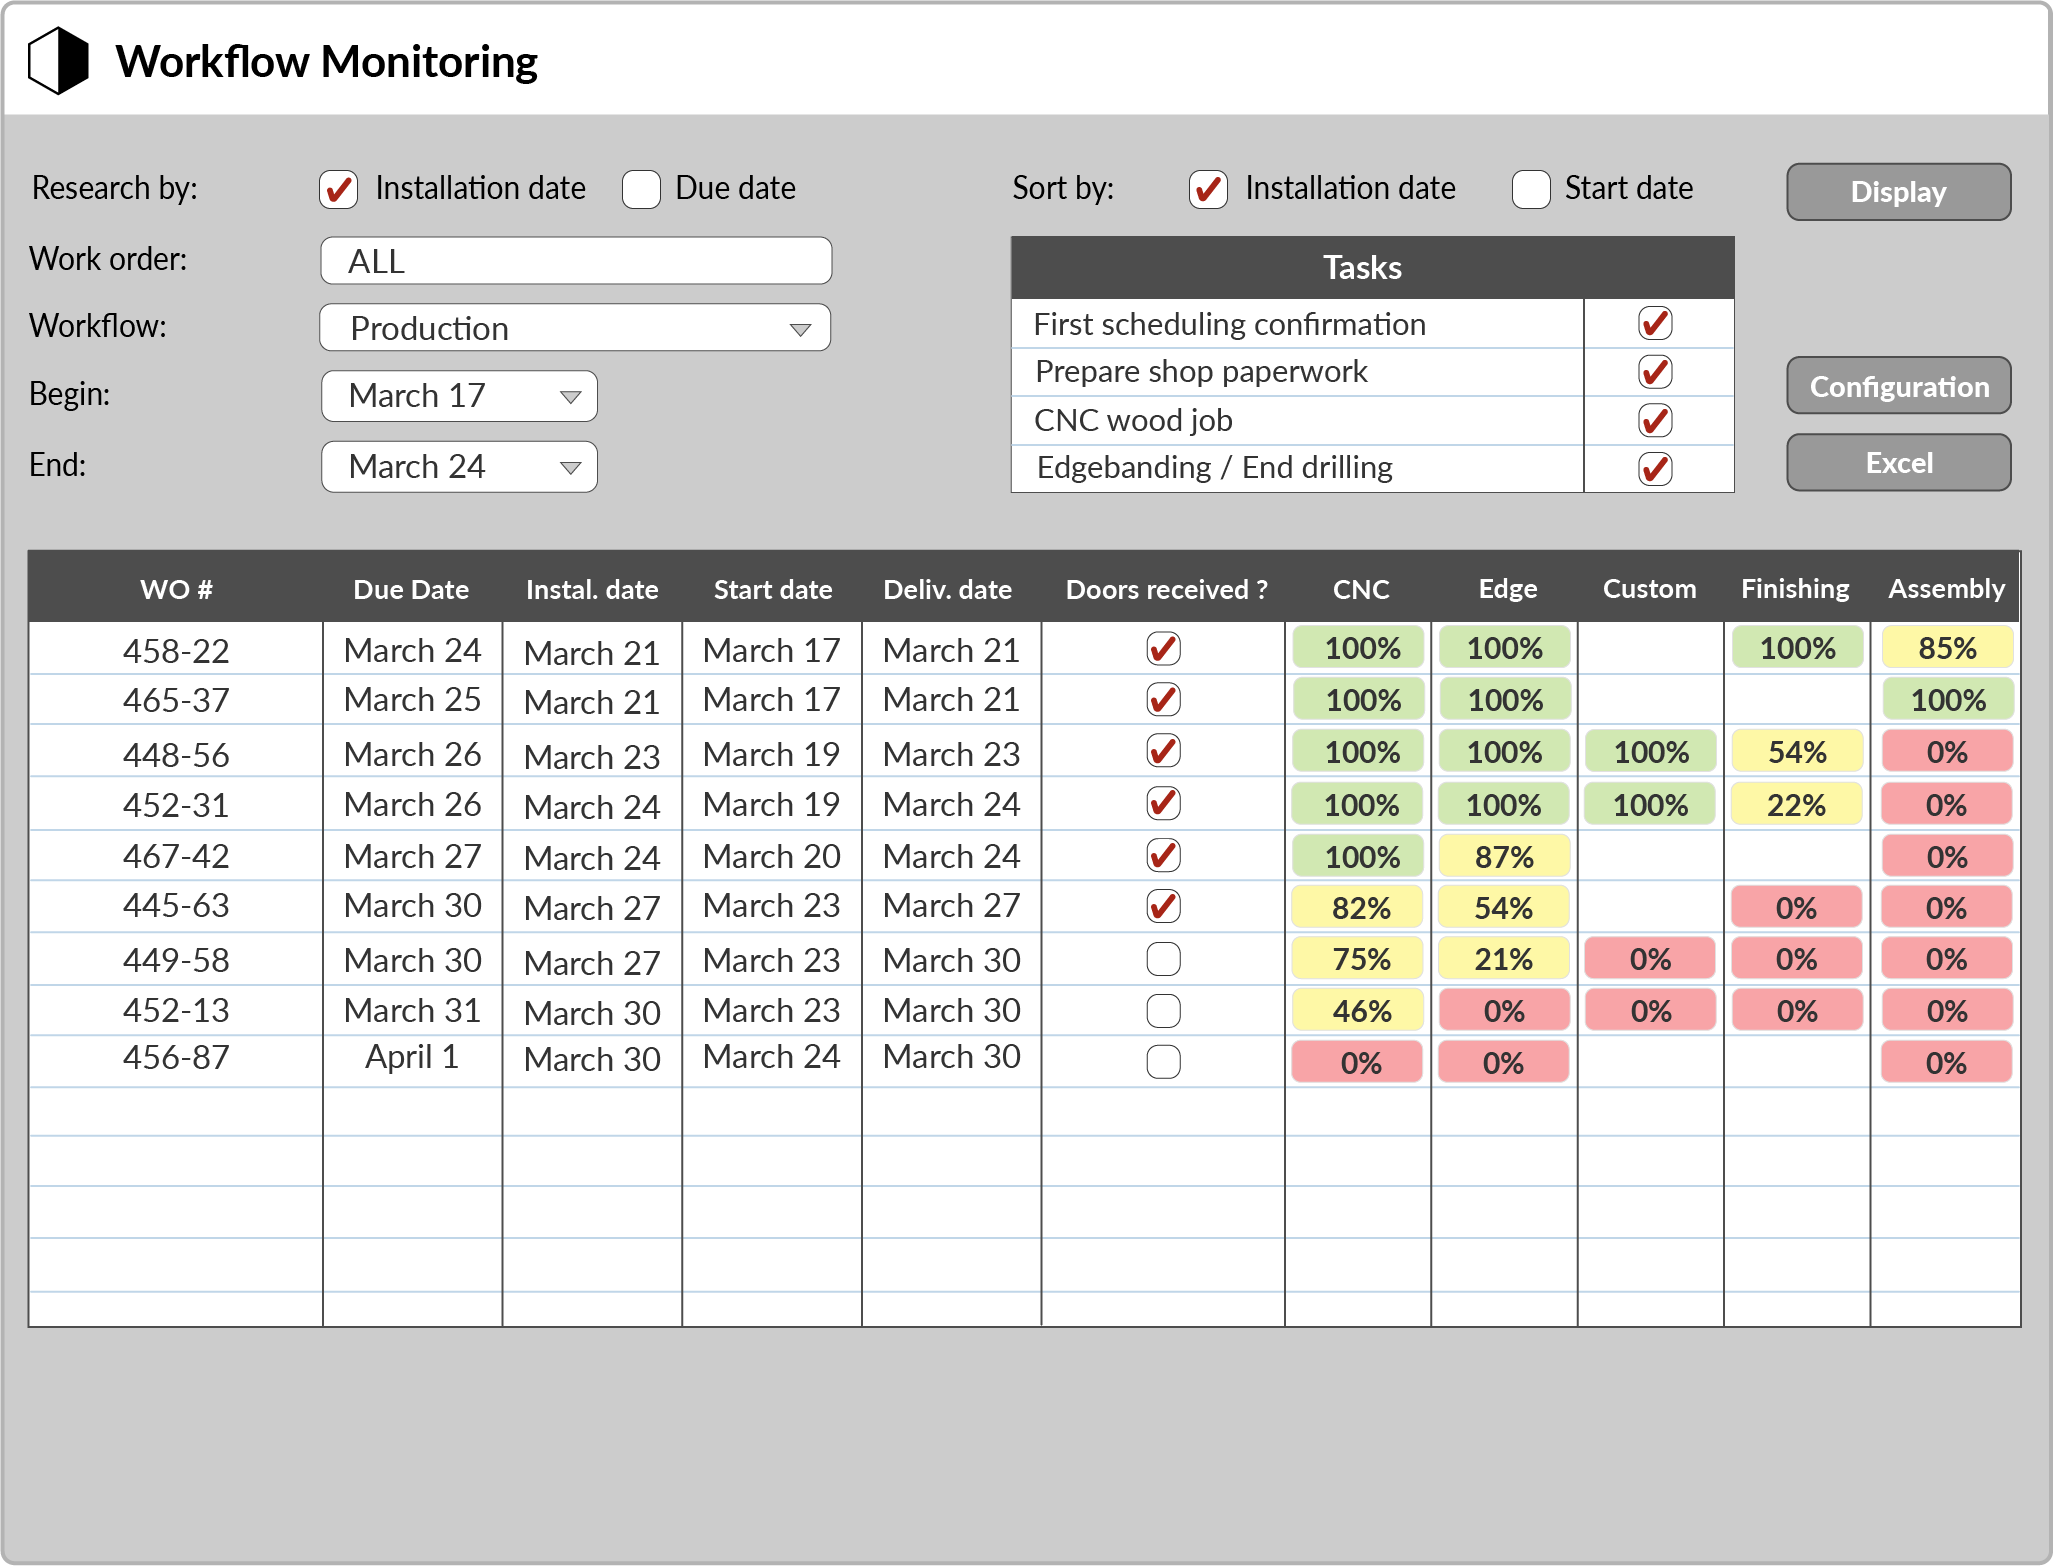Viewport: 2053px width, 1566px height.
Task: Click the Work order ALL input field
Action: 575,261
